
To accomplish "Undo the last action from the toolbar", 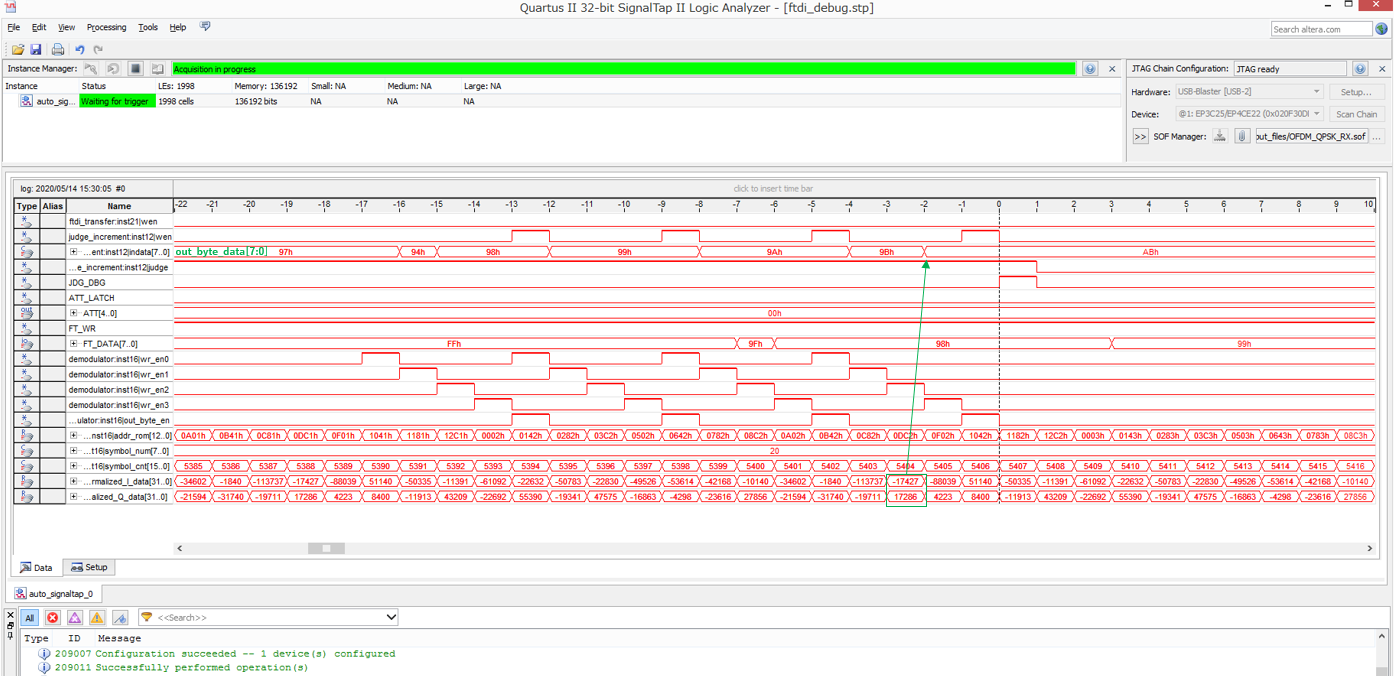I will [80, 49].
